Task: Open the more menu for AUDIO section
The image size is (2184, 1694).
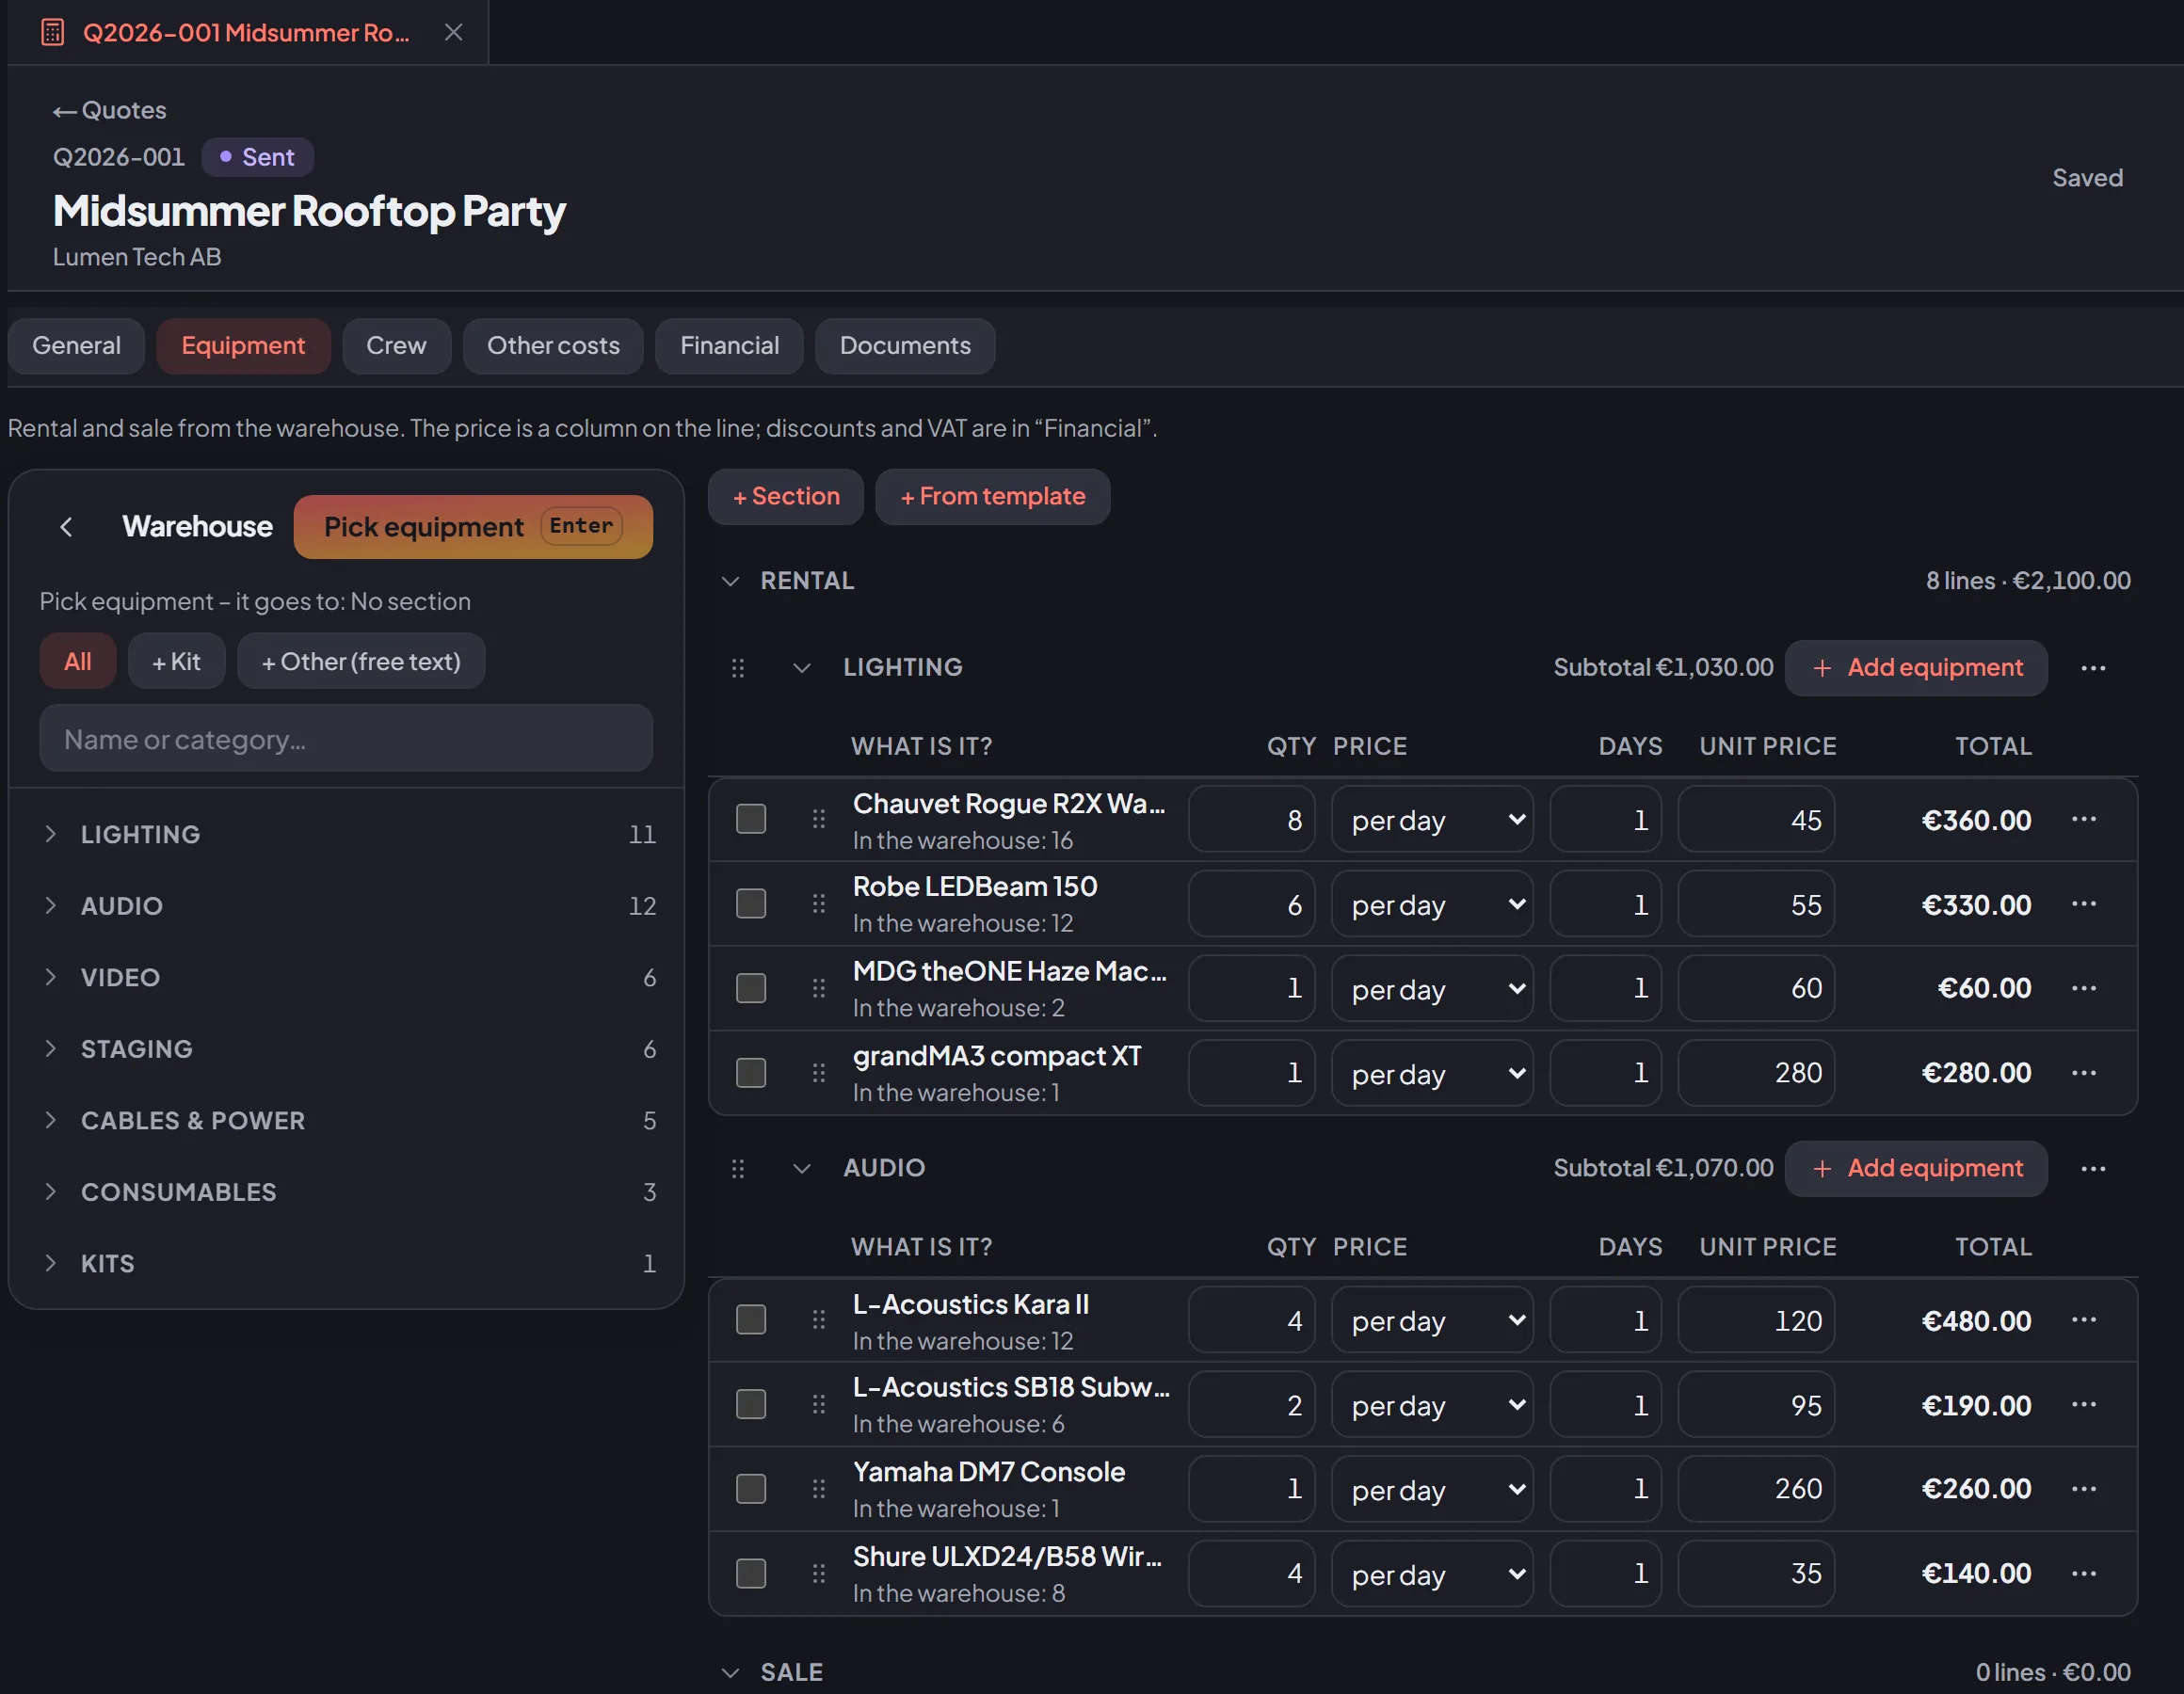Action: coord(2093,1169)
